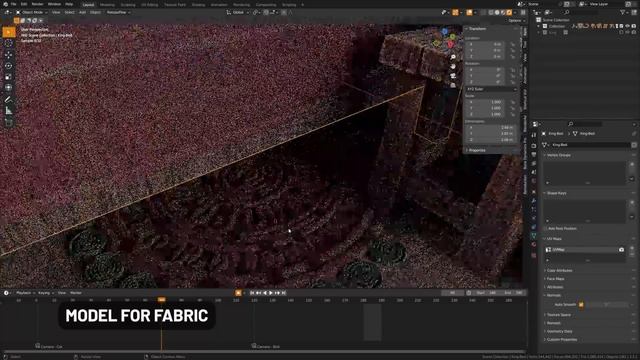Open the Object Mode dropdown
Image resolution: width=640 pixels, height=360 pixels.
[x=32, y=13]
